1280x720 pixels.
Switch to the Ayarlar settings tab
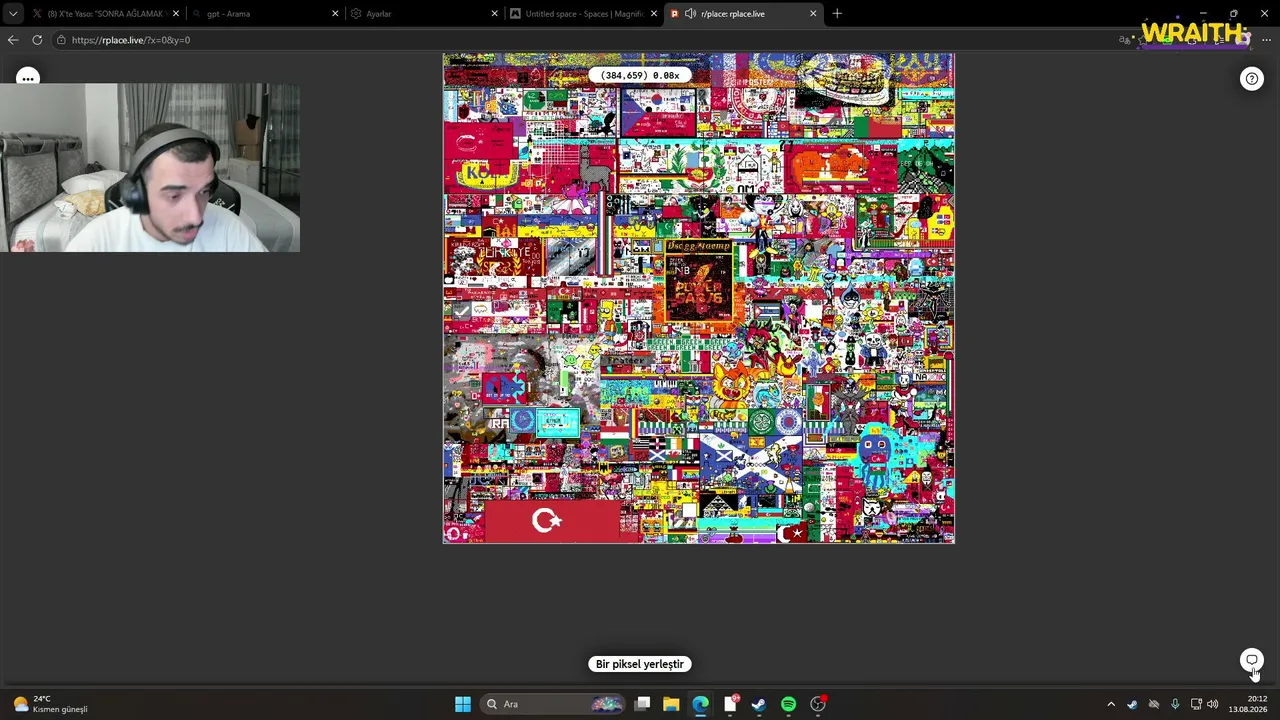click(x=423, y=14)
